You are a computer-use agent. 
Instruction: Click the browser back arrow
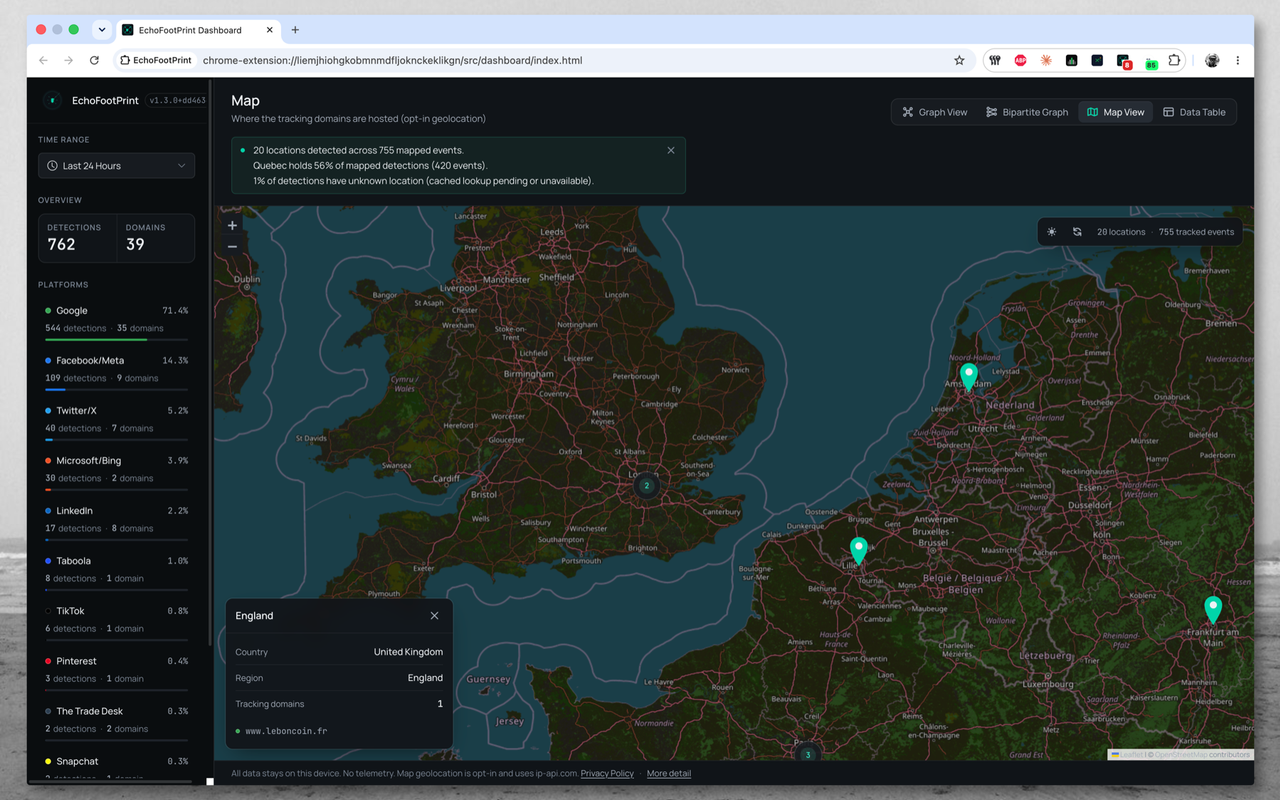point(43,60)
